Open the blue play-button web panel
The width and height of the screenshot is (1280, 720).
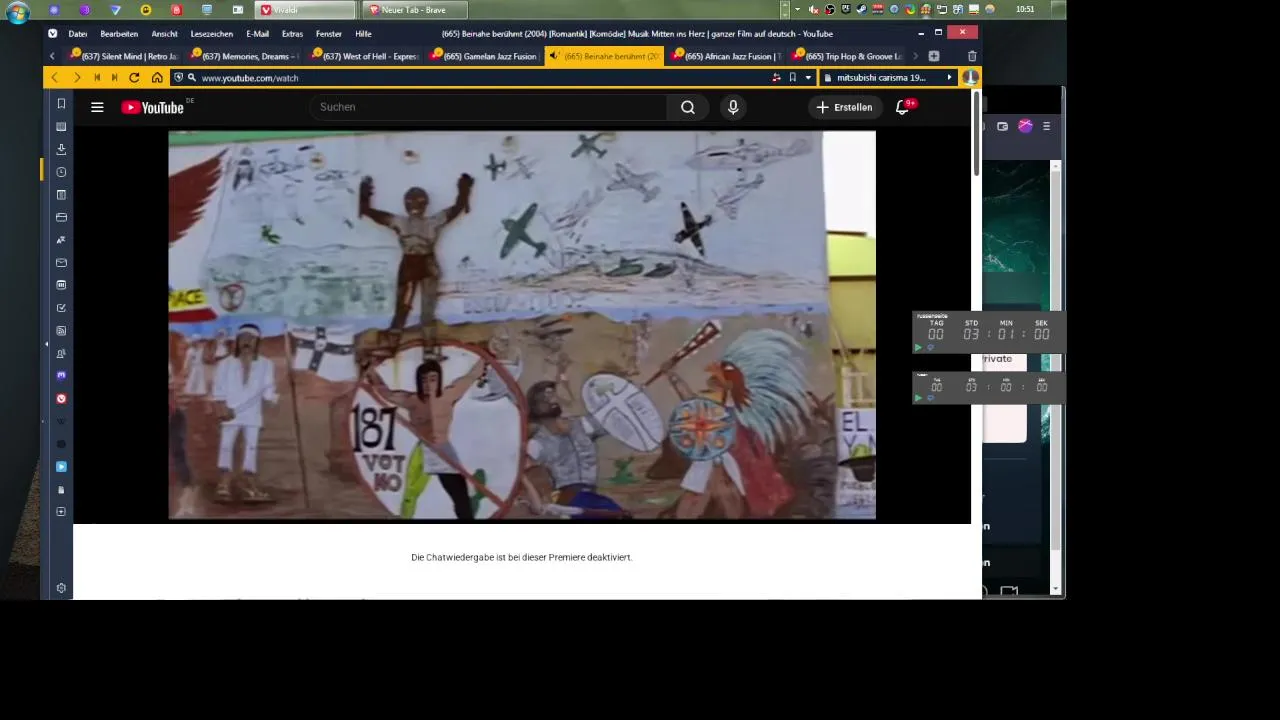pyautogui.click(x=61, y=467)
